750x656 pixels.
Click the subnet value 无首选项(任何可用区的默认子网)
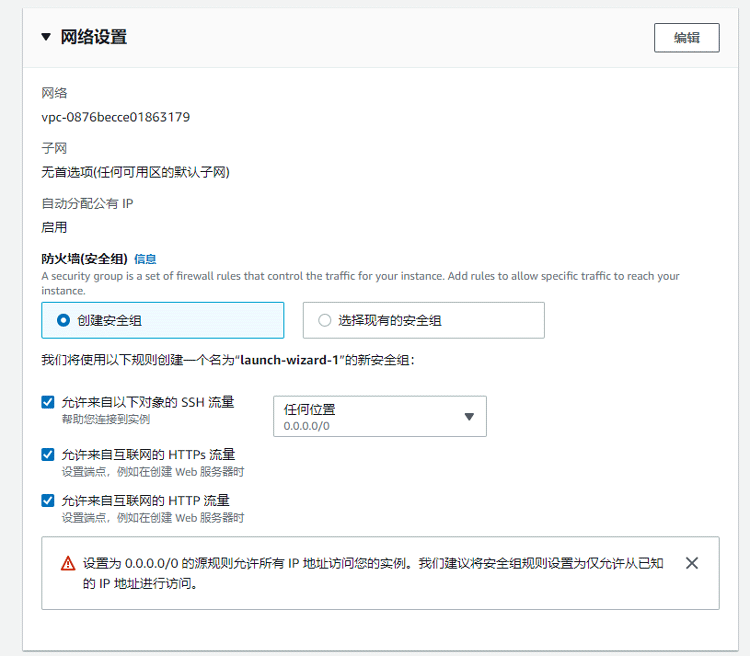click(135, 172)
